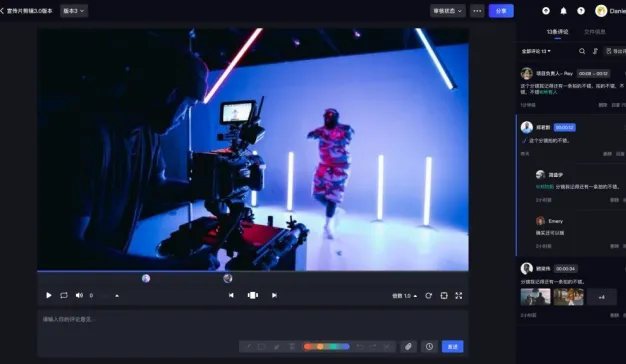626x364 pixels.
Task: Click the project lead Ray avatar
Action: (x=527, y=73)
